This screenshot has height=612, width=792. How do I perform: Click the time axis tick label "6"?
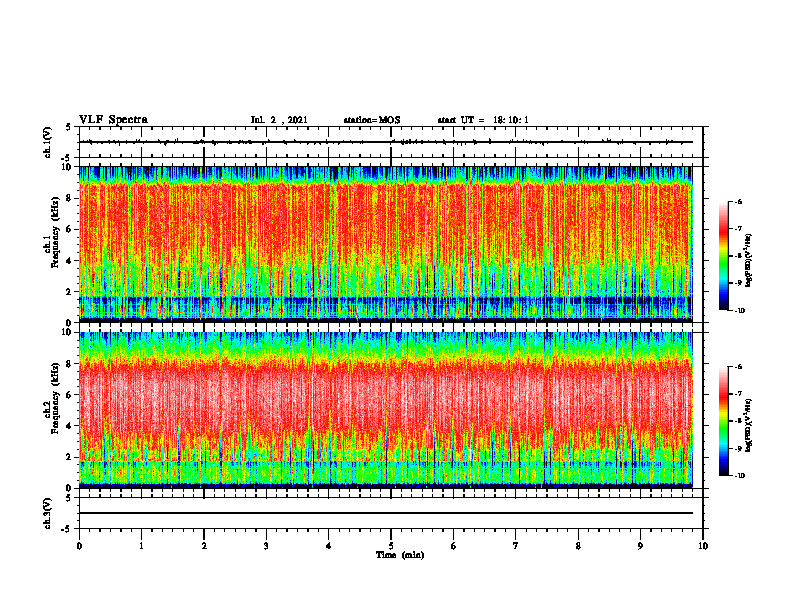[454, 546]
